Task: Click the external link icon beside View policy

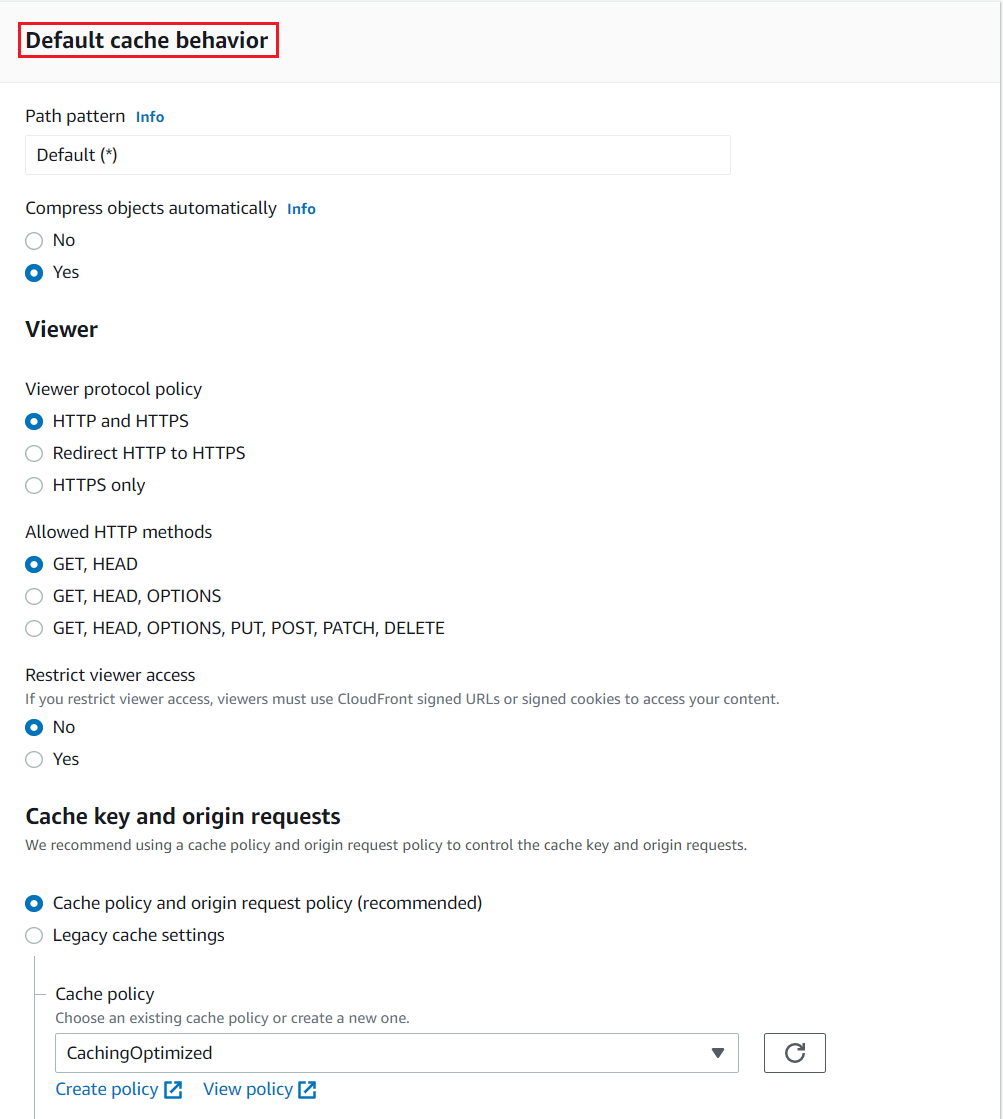Action: point(307,1090)
